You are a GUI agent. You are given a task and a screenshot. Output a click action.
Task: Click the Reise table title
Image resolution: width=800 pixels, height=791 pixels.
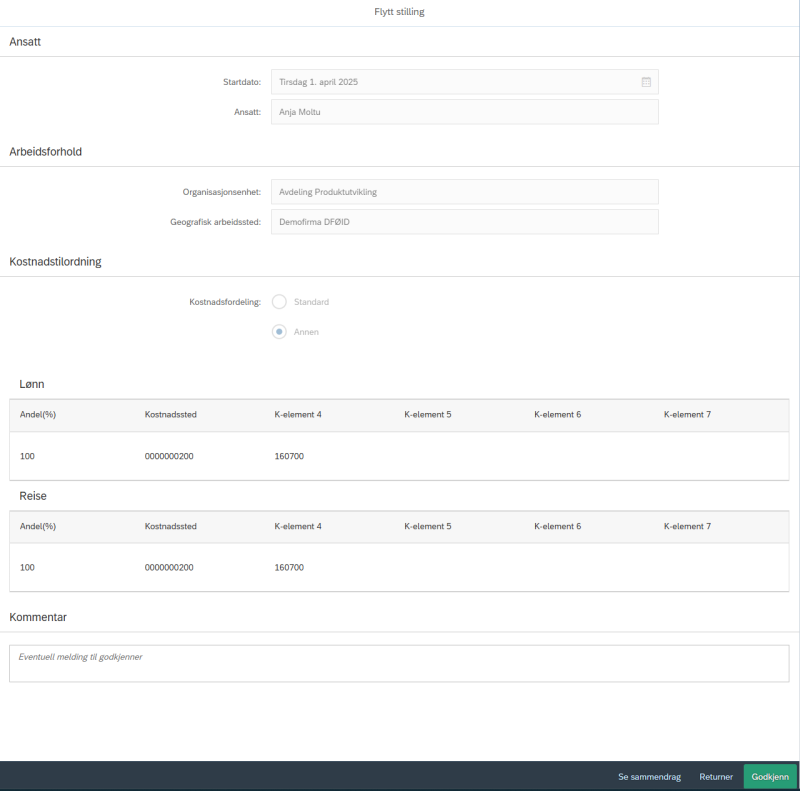click(33, 496)
